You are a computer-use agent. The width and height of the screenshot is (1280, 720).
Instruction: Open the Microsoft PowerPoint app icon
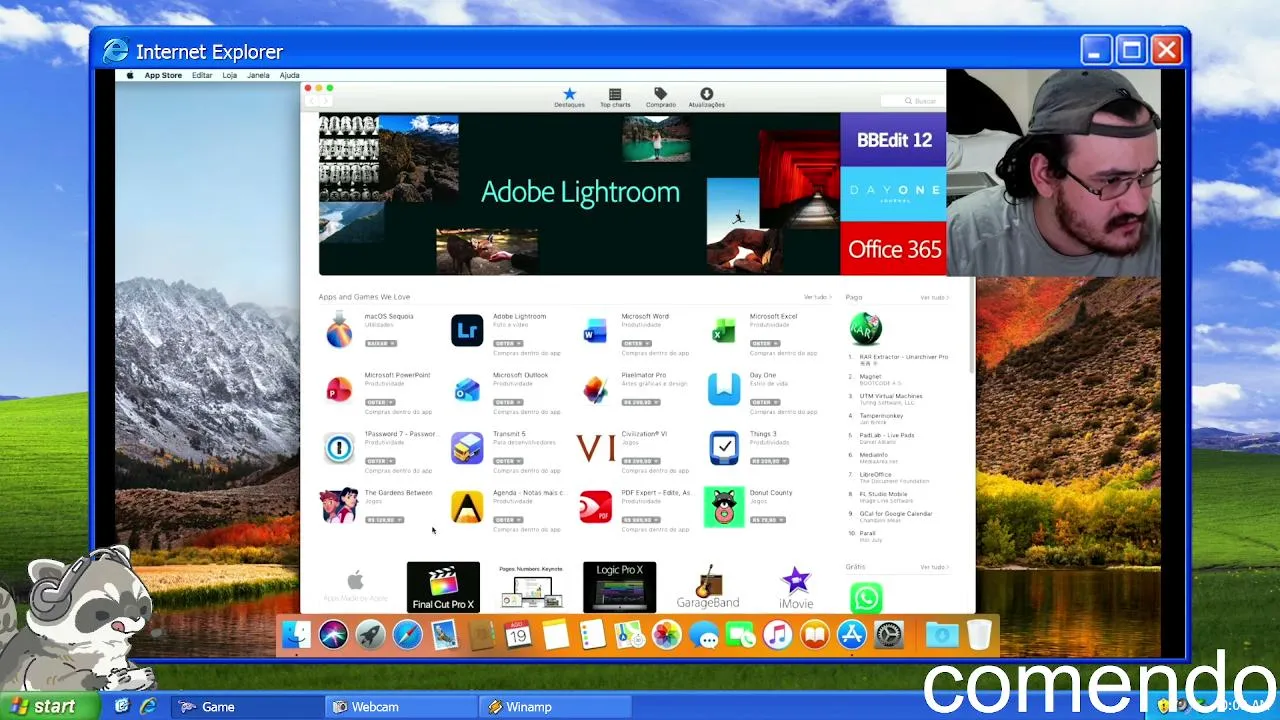(339, 389)
